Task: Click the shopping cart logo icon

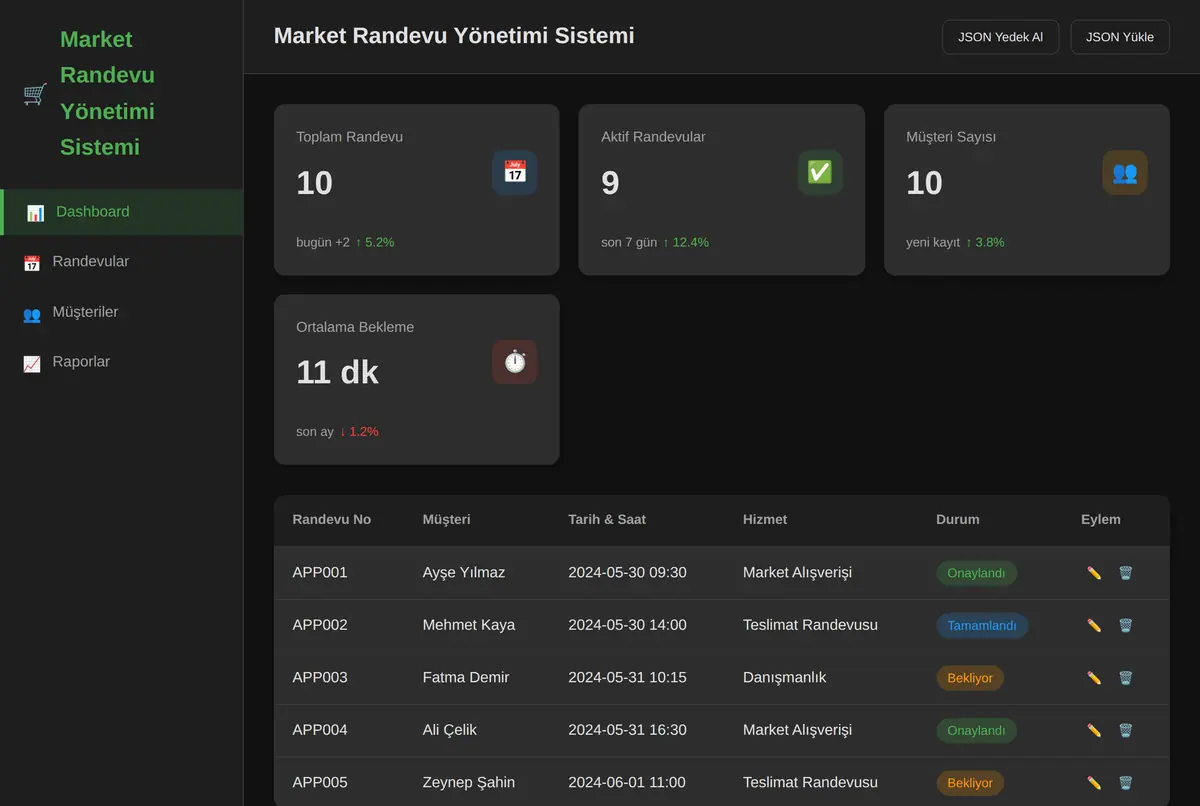Action: pos(35,94)
